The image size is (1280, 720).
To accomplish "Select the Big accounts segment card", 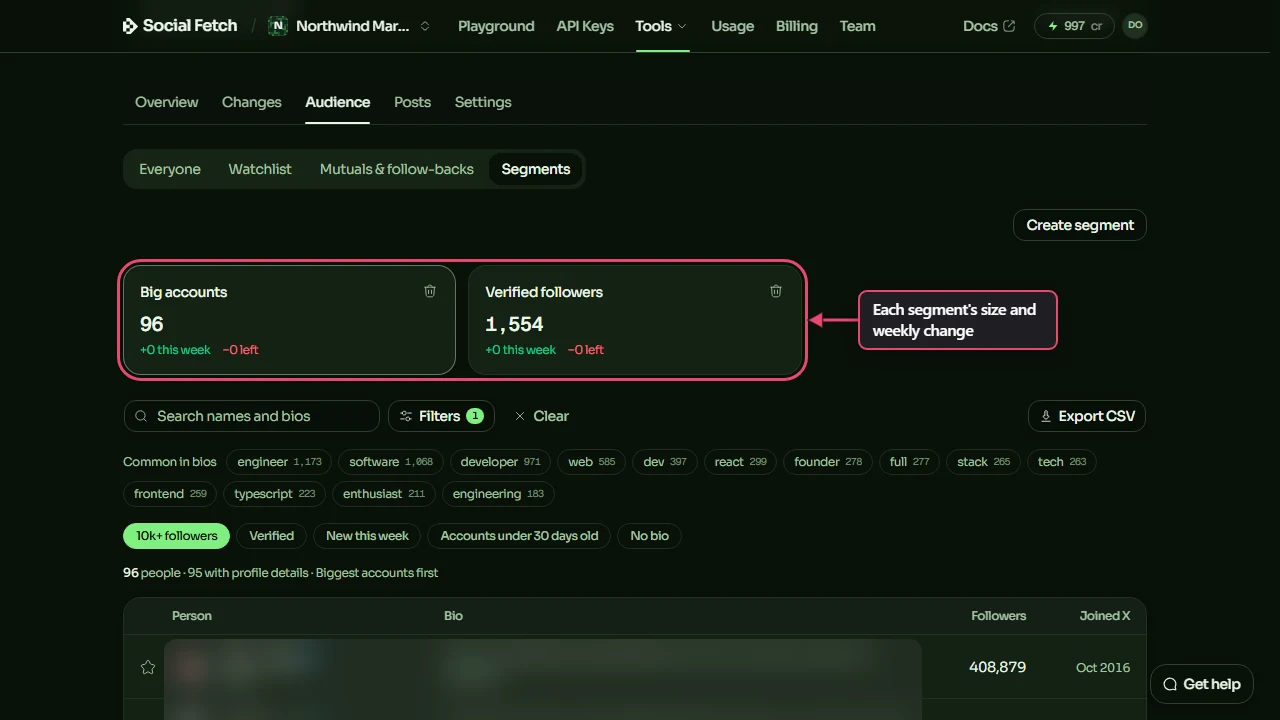I will [x=289, y=320].
